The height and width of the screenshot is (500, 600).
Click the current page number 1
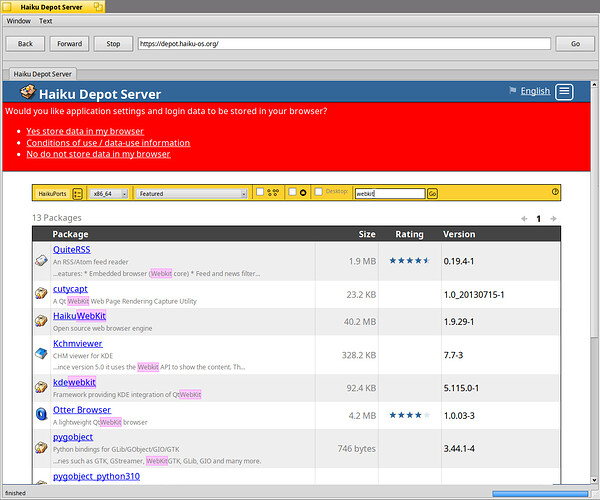pyautogui.click(x=538, y=219)
